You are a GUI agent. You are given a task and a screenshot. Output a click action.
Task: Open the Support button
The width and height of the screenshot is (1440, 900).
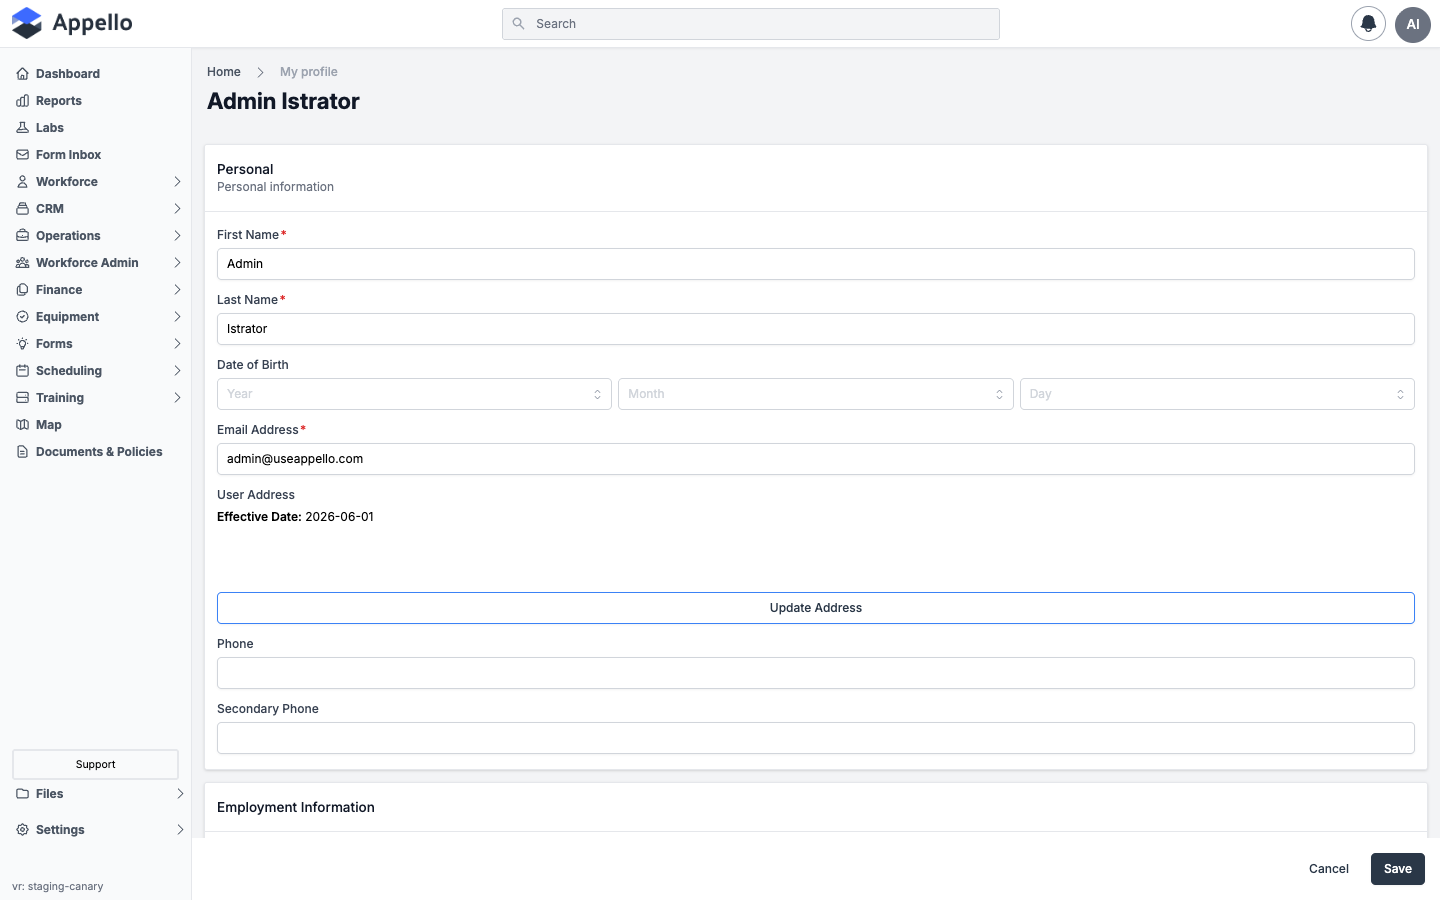[x=96, y=764]
